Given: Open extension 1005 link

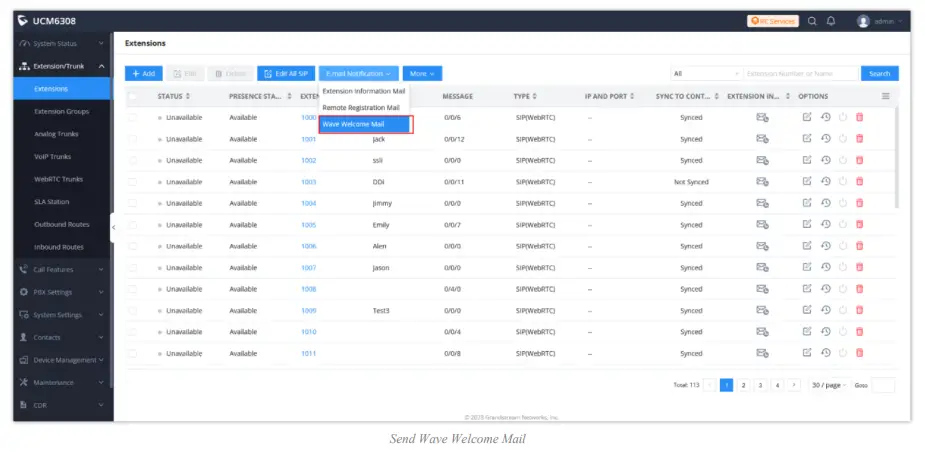Looking at the screenshot, I should [309, 225].
